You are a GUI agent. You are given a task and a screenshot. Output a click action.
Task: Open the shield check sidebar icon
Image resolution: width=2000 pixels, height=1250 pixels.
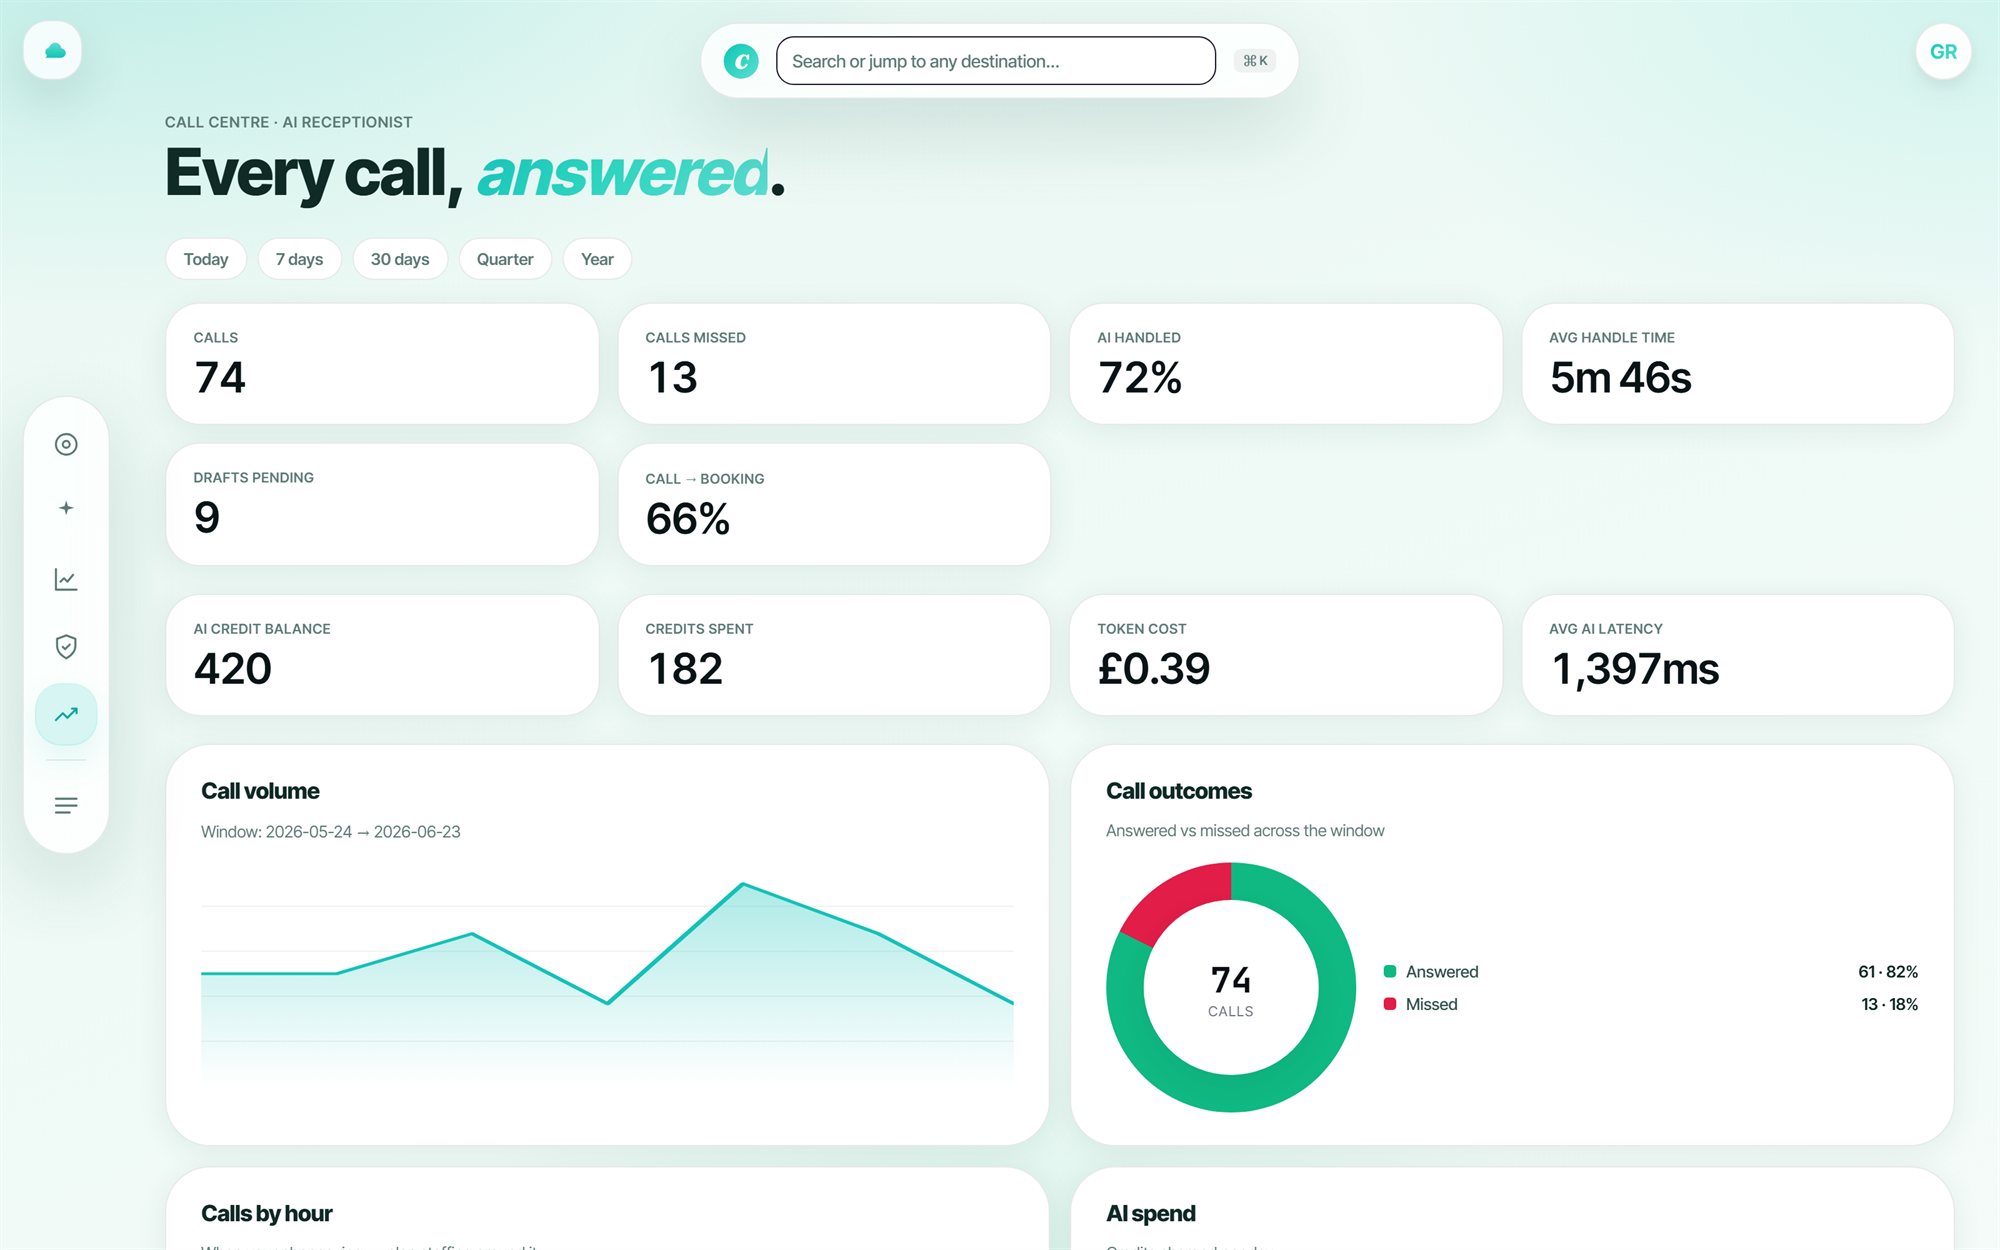pos(66,647)
